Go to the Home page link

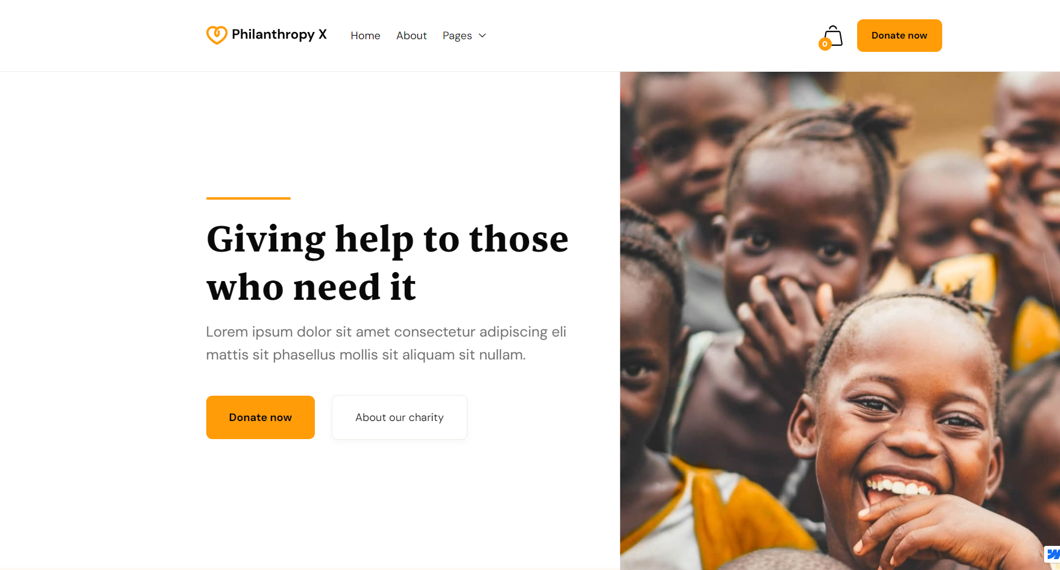(365, 36)
